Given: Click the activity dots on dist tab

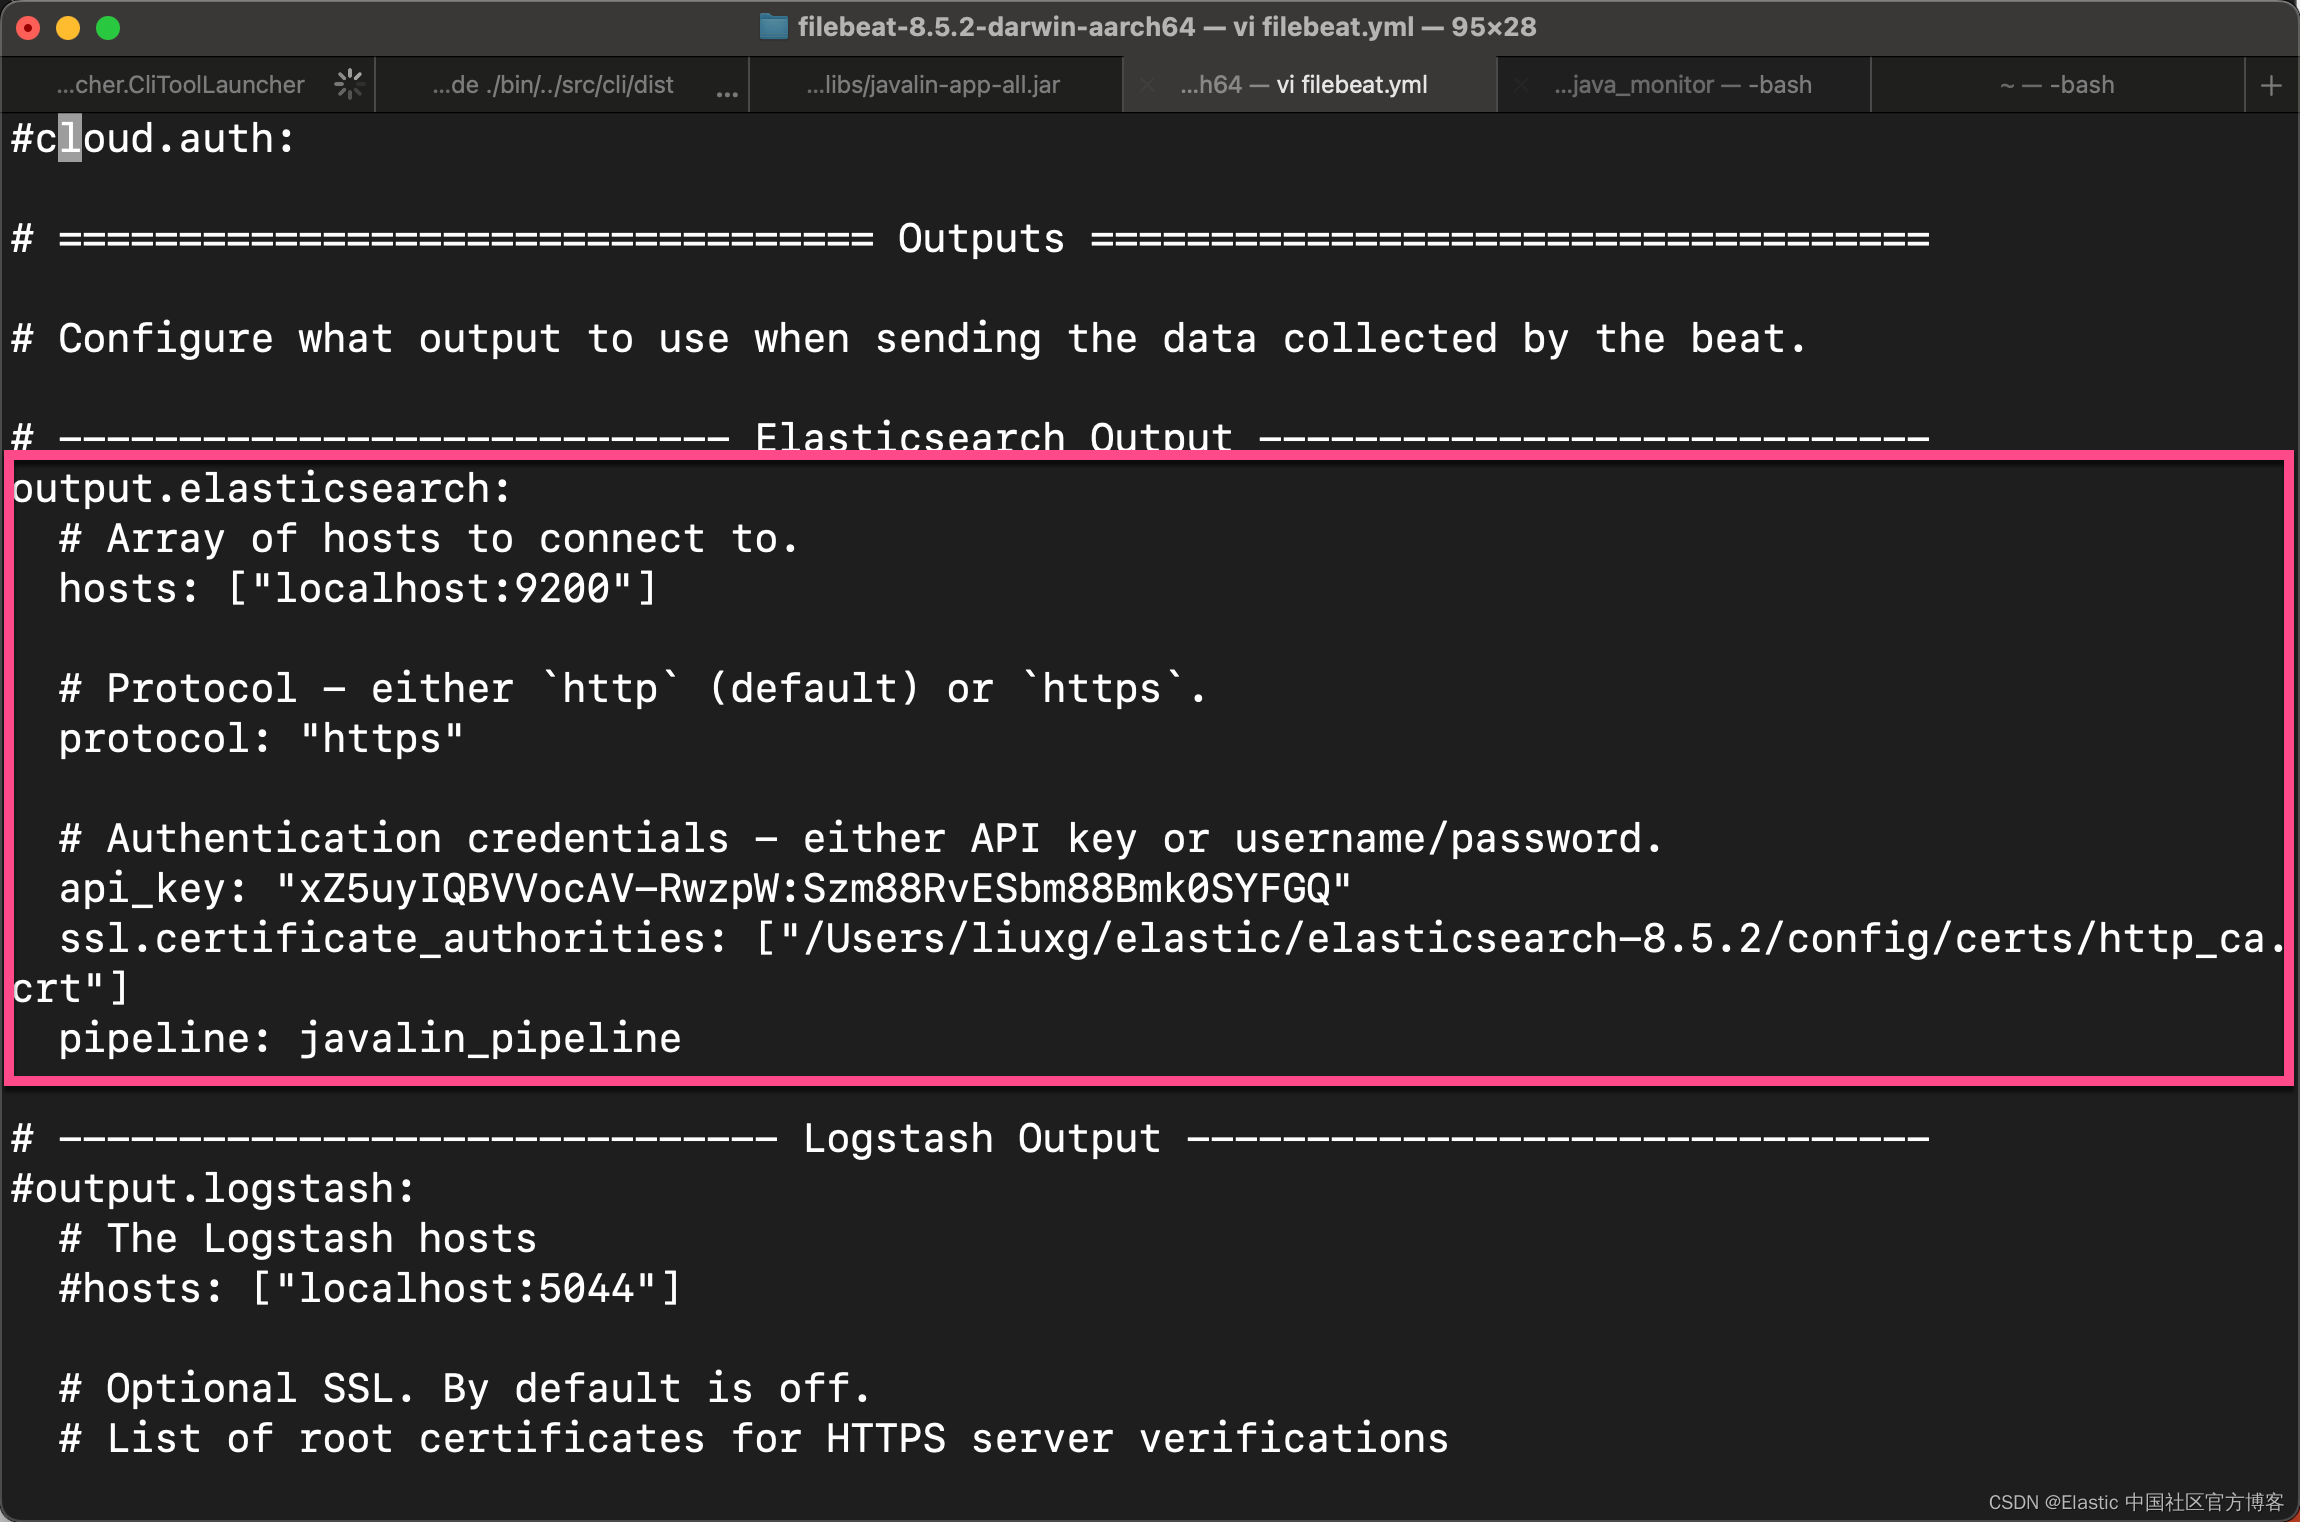Looking at the screenshot, I should point(727,93).
